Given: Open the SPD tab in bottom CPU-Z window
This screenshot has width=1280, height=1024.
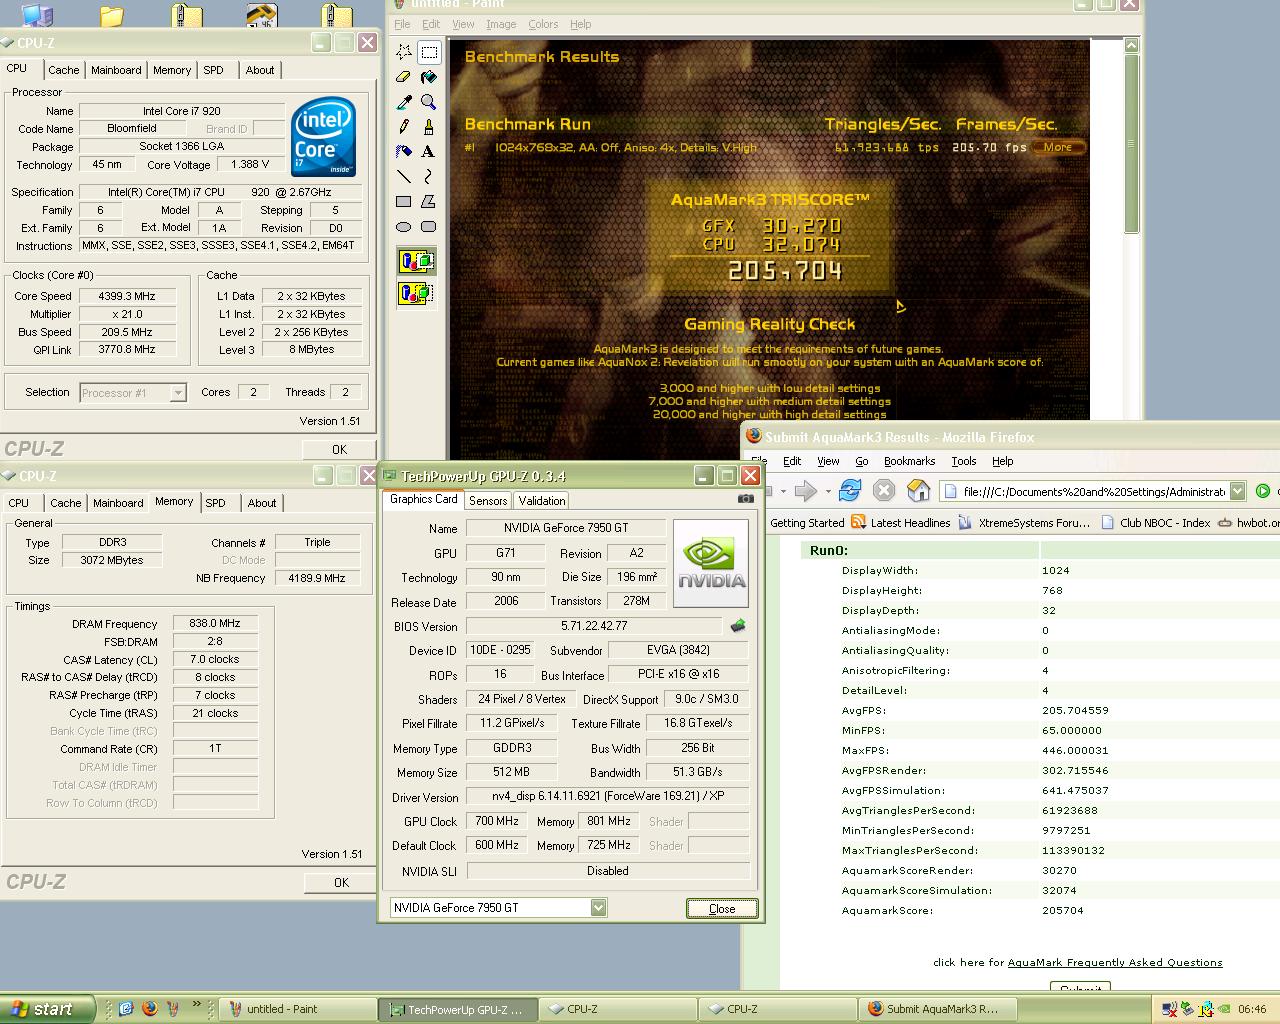Looking at the screenshot, I should click(216, 503).
